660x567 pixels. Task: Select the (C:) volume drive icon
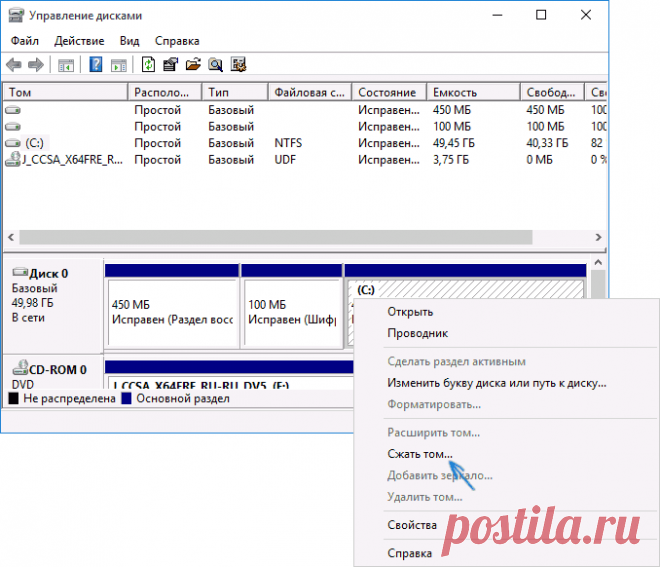13,144
